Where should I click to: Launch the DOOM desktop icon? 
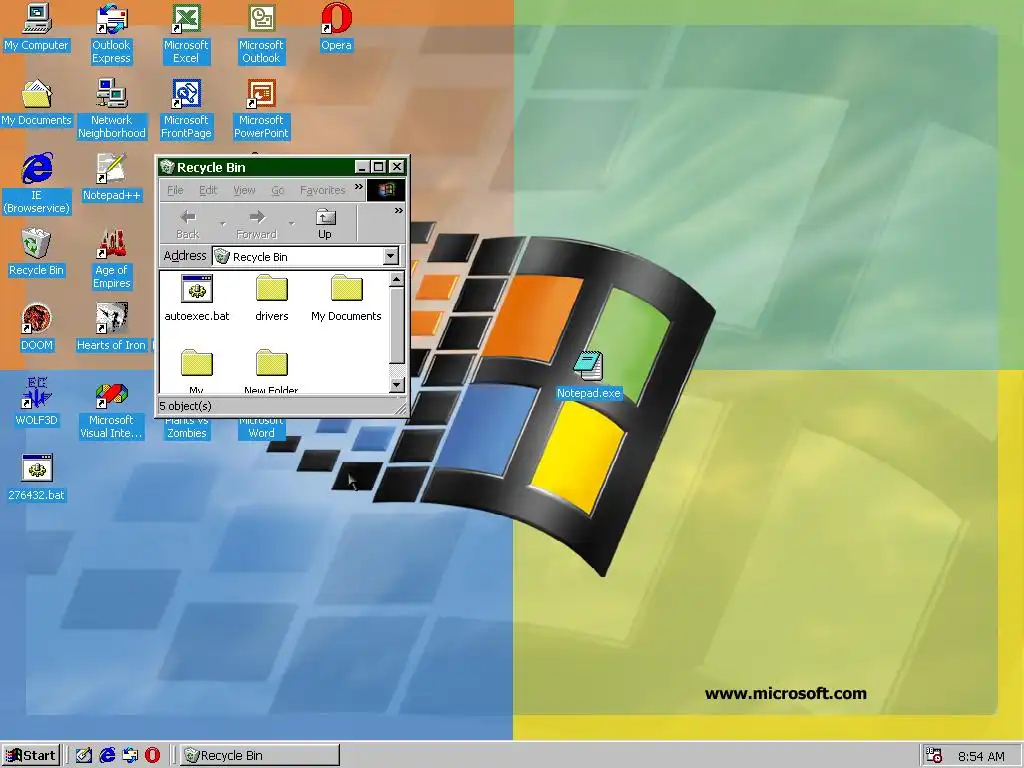point(37,328)
